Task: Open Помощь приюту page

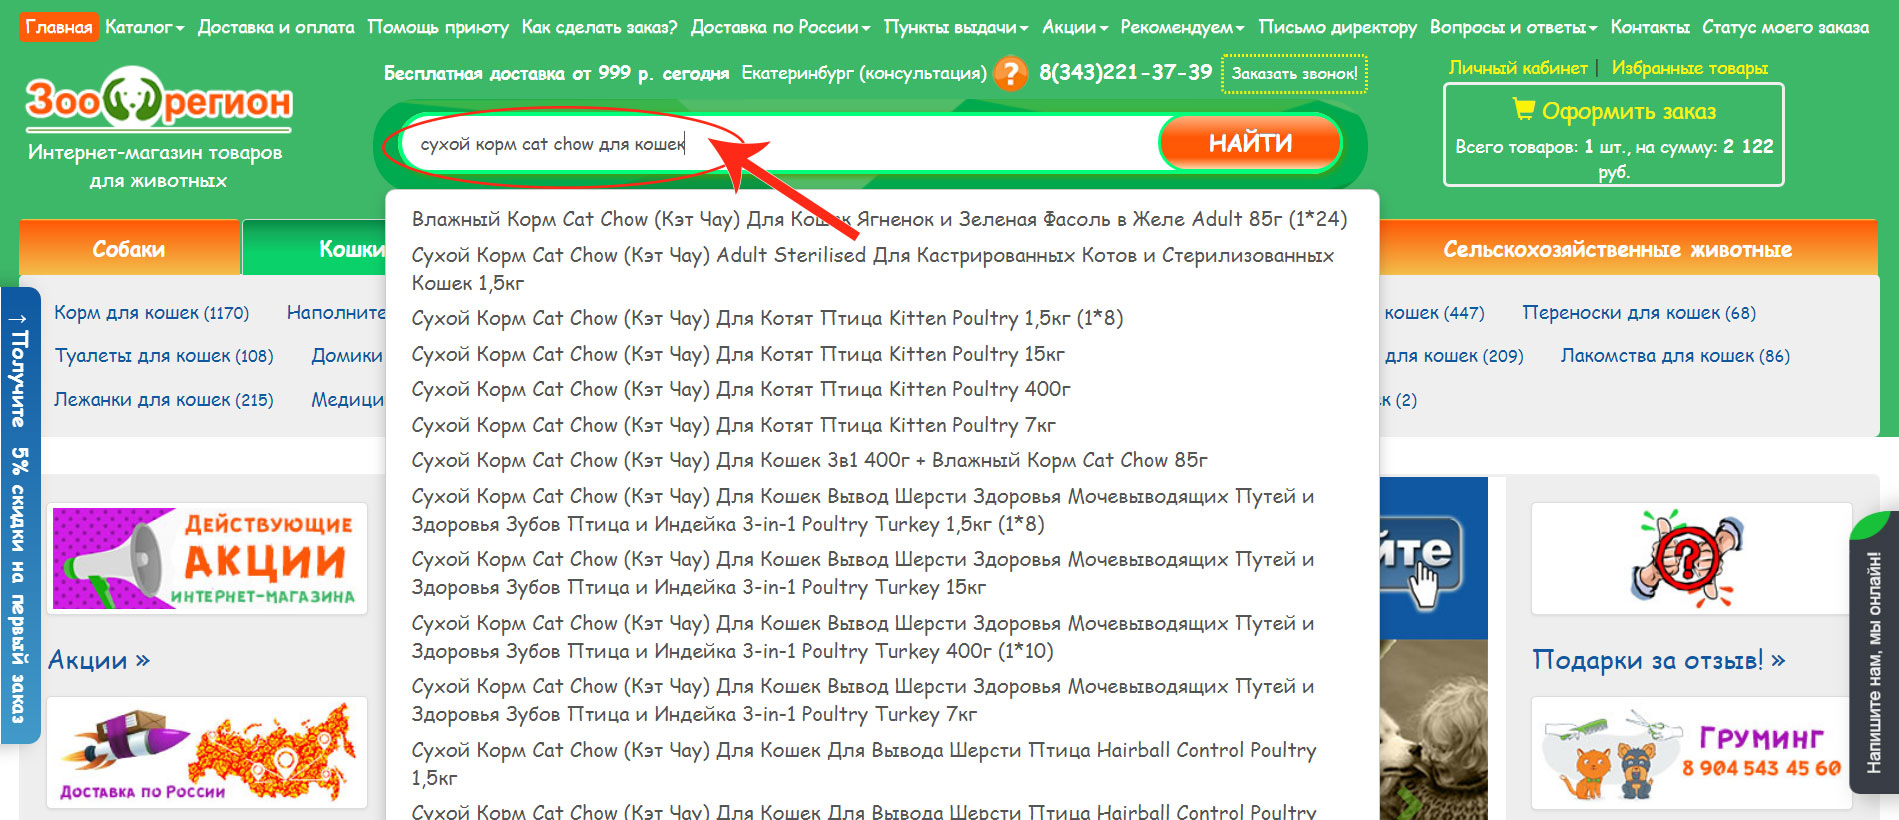Action: (x=438, y=27)
